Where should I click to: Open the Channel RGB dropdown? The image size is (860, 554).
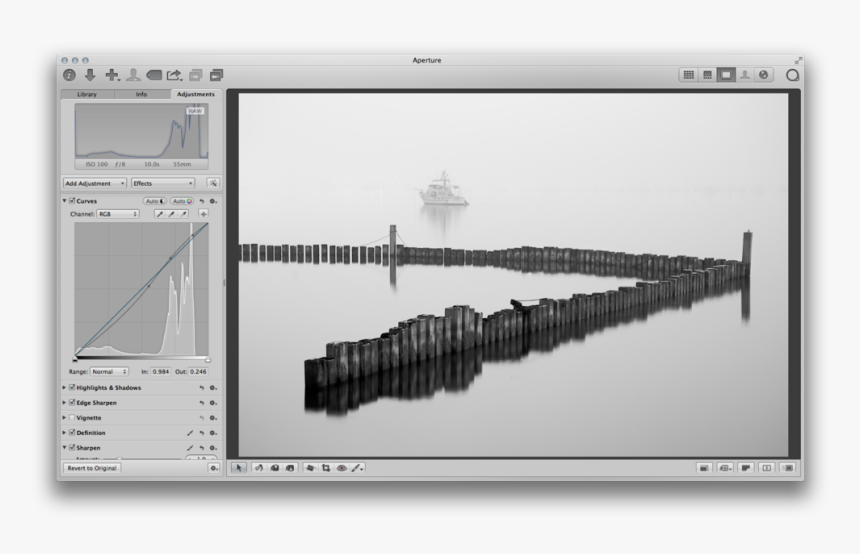pos(118,214)
